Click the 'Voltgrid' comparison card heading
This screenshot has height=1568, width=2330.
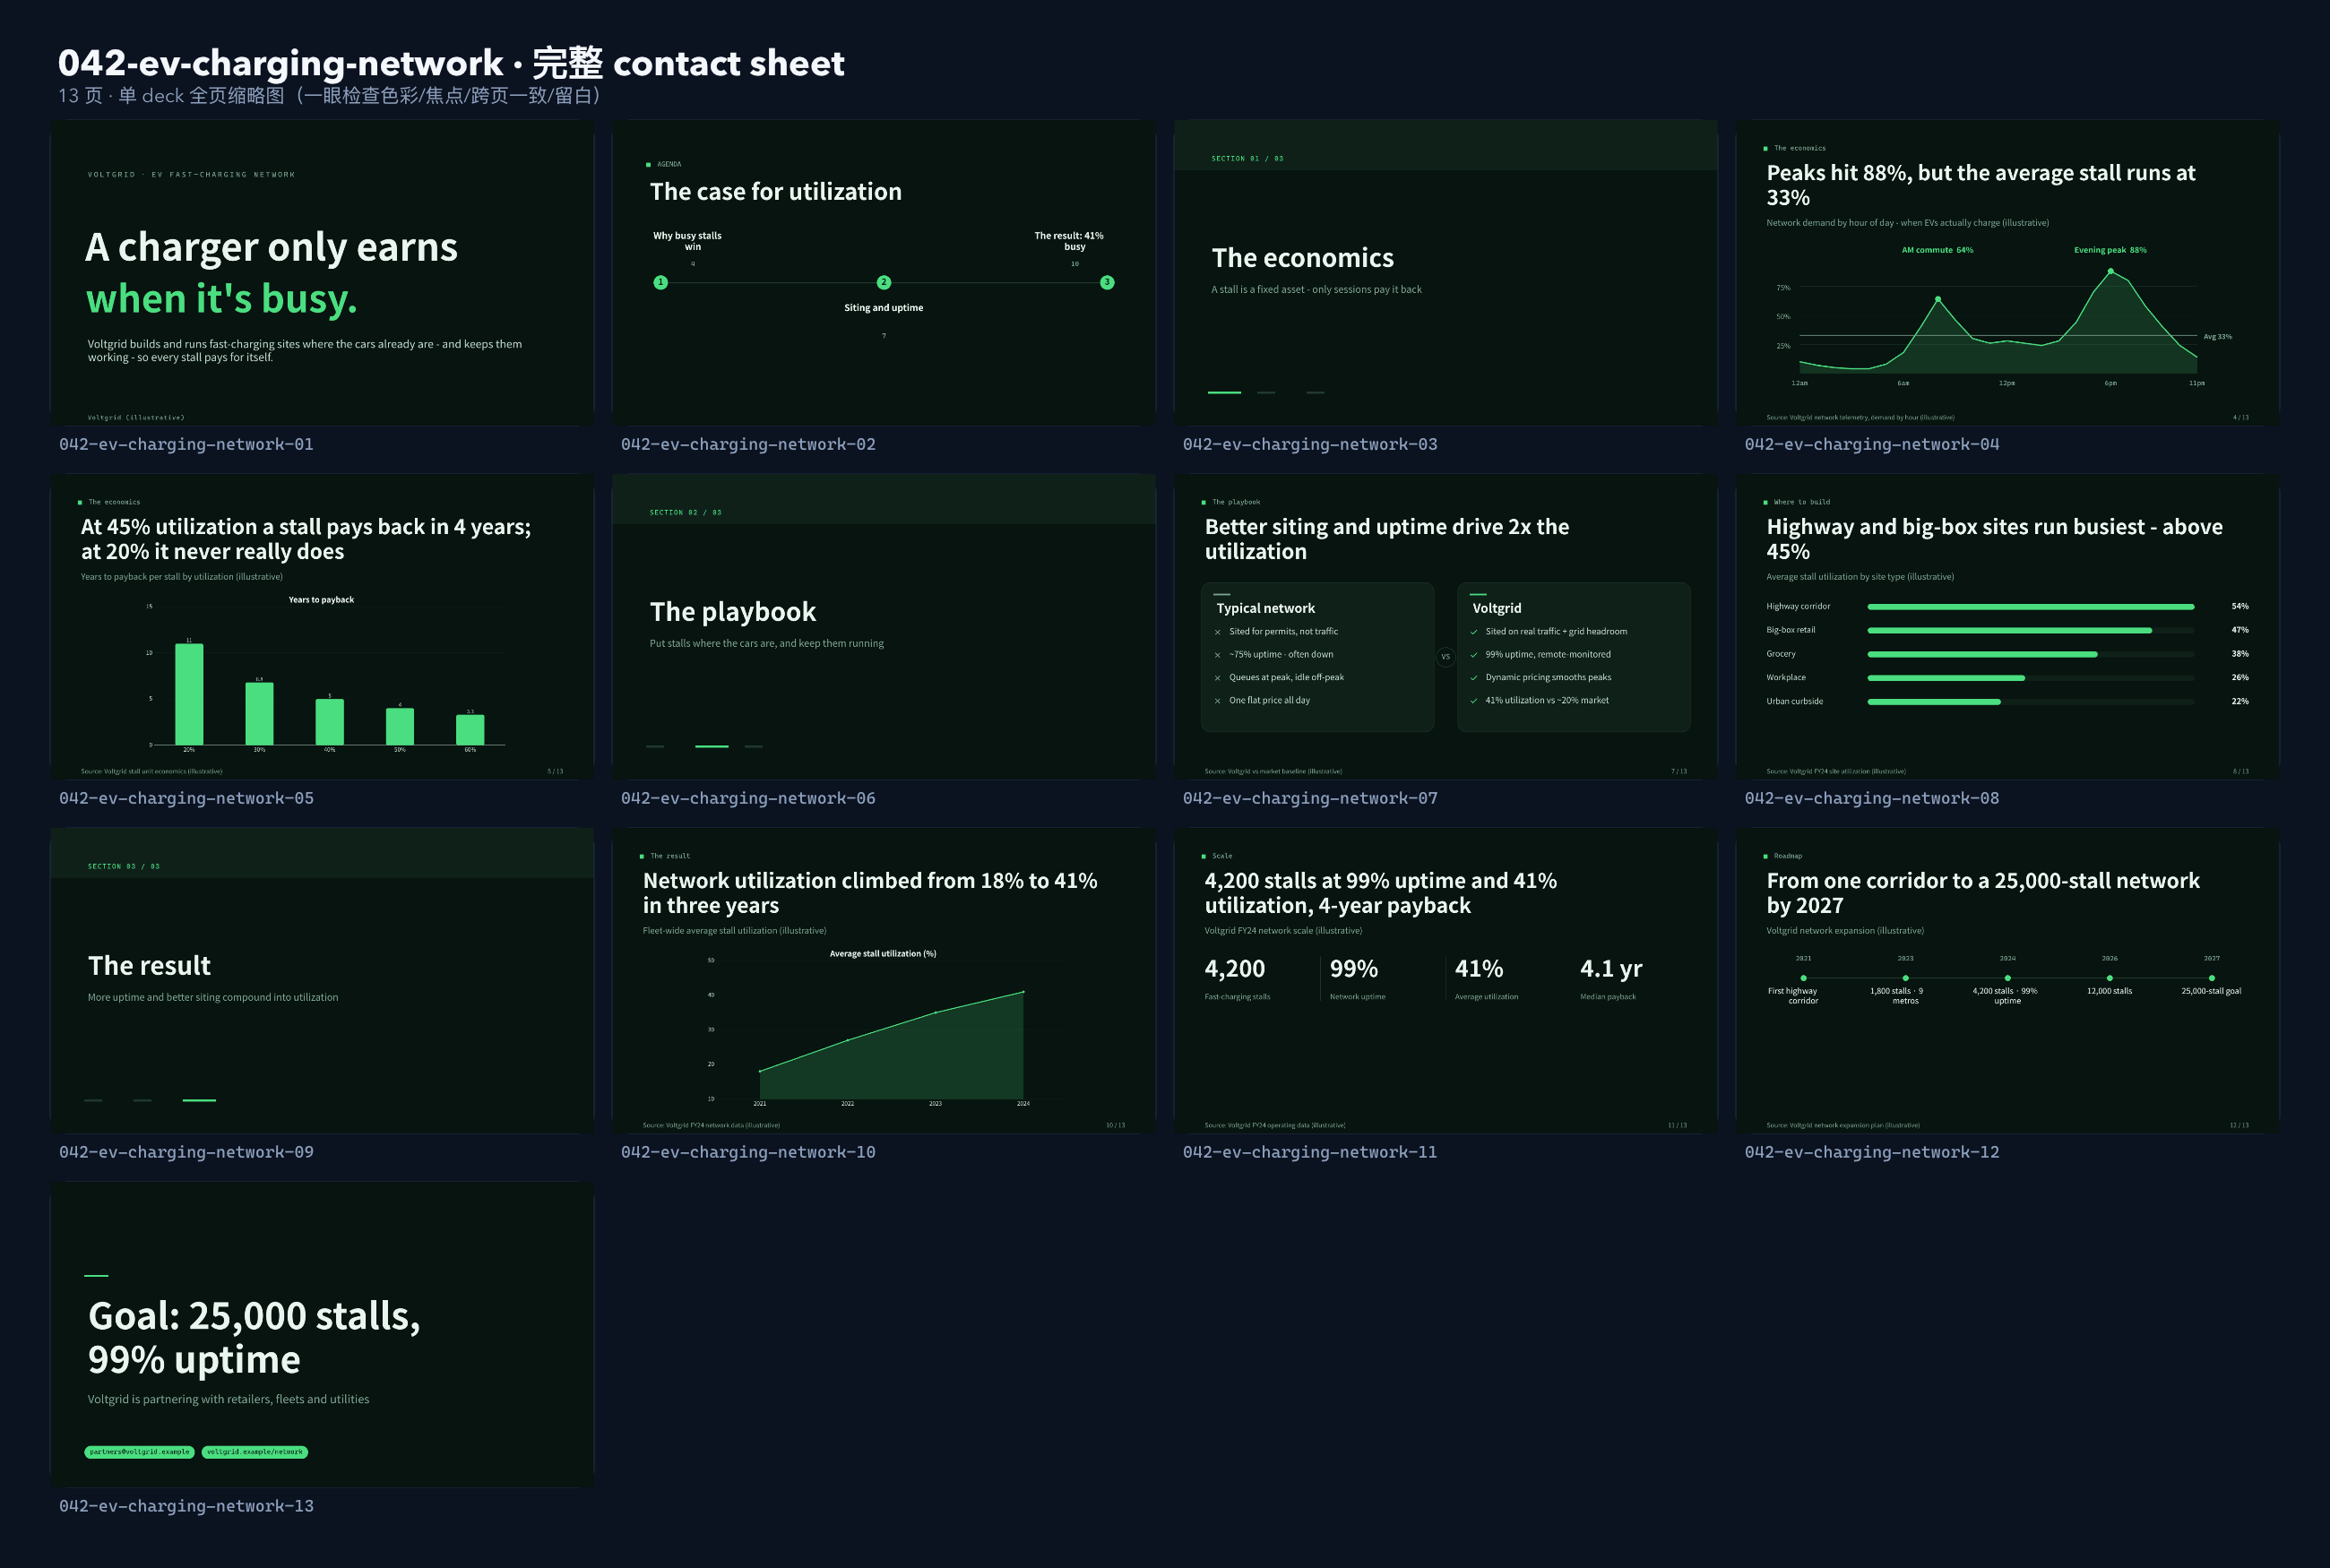(1497, 608)
